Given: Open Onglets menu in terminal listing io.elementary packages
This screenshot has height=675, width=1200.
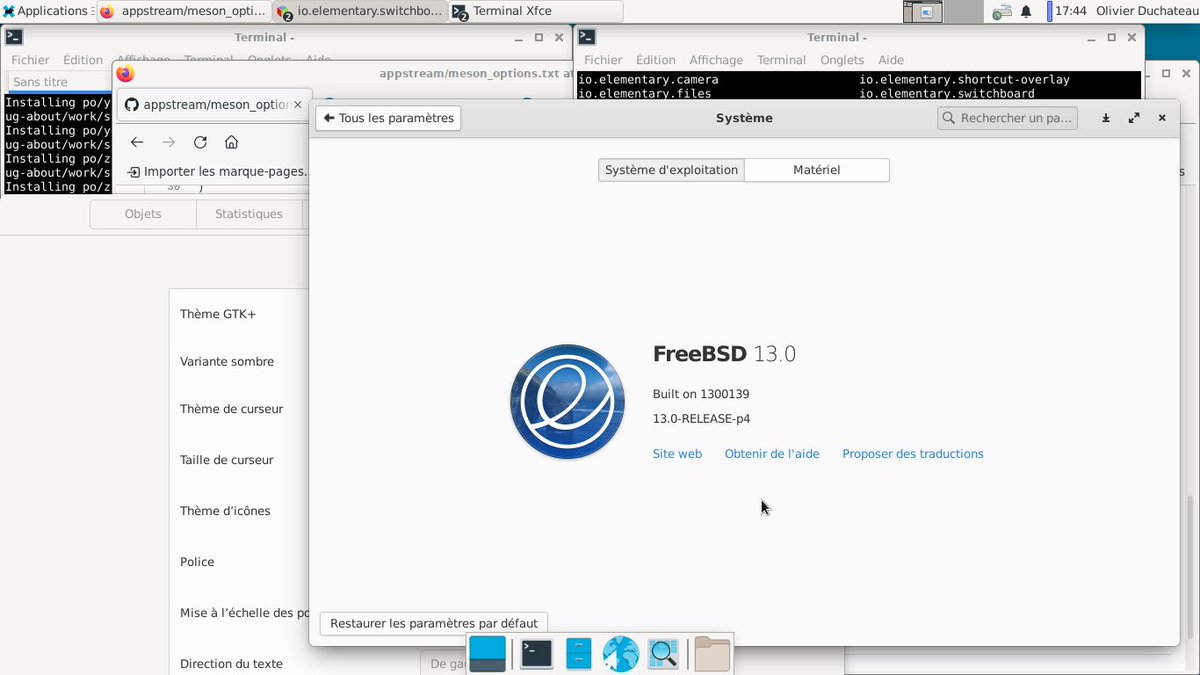Looking at the screenshot, I should [x=842, y=60].
